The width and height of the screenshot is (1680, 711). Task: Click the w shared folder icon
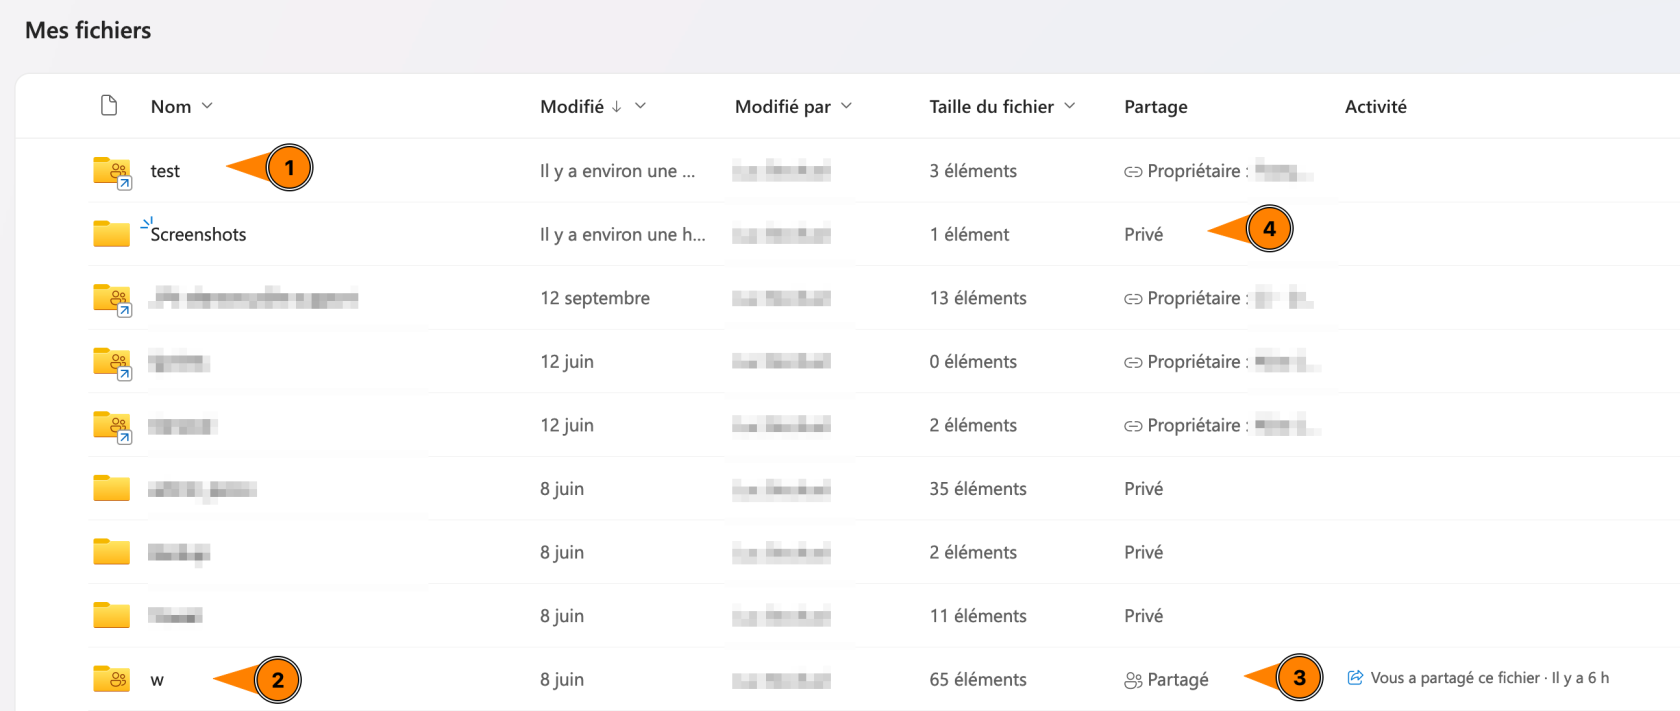tap(112, 679)
